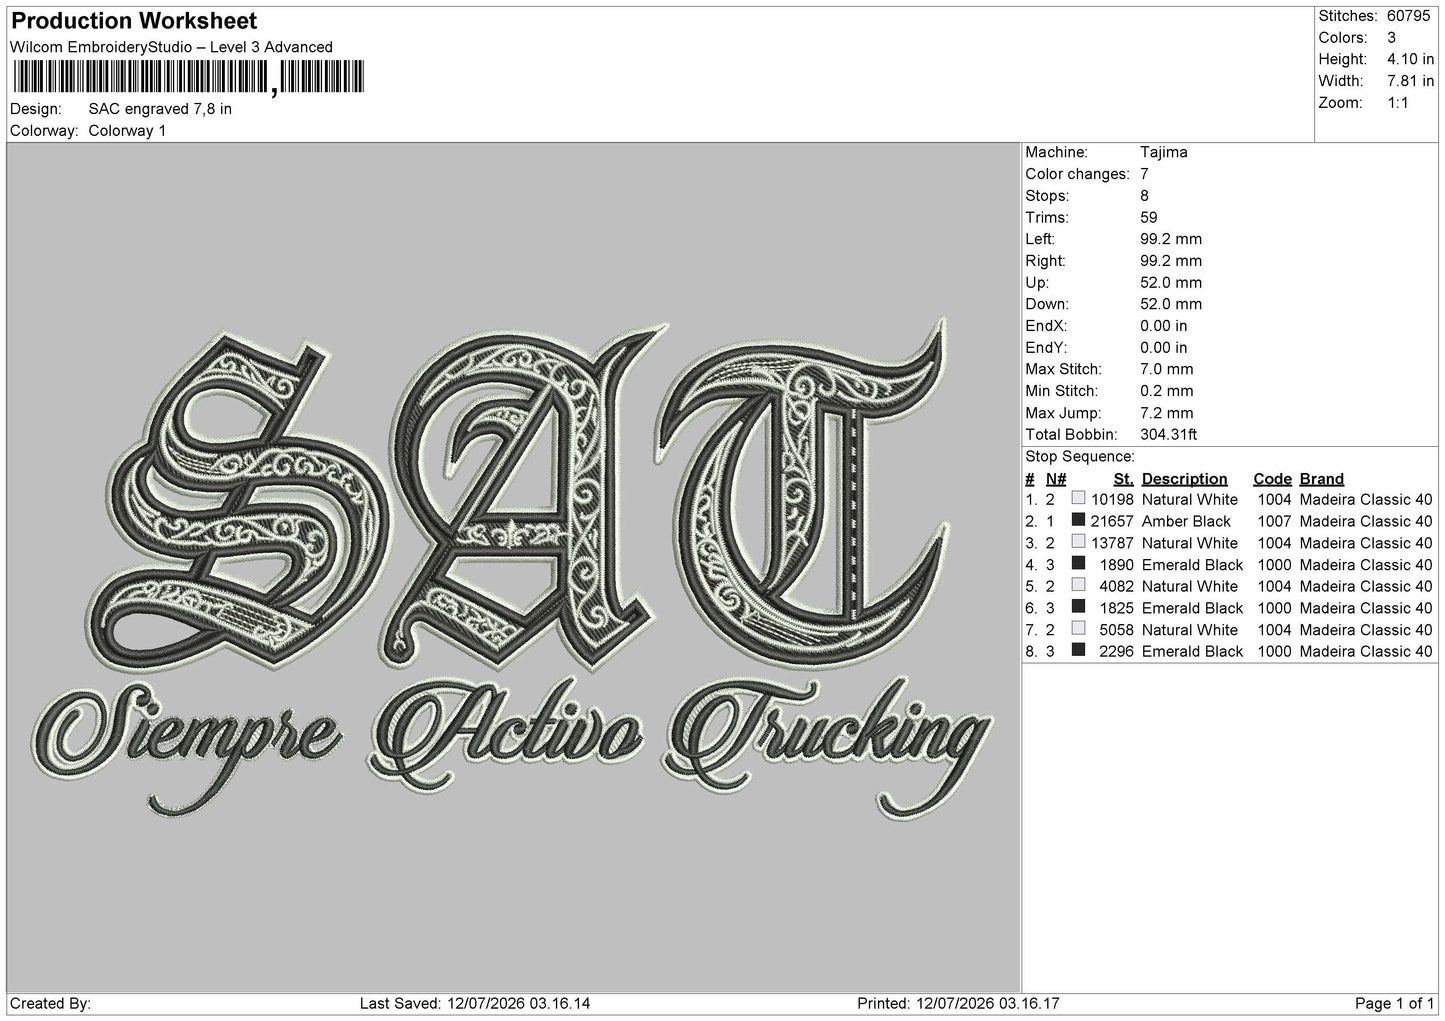
Task: Click the design name SAC engraved 7,8 in
Action: point(160,109)
